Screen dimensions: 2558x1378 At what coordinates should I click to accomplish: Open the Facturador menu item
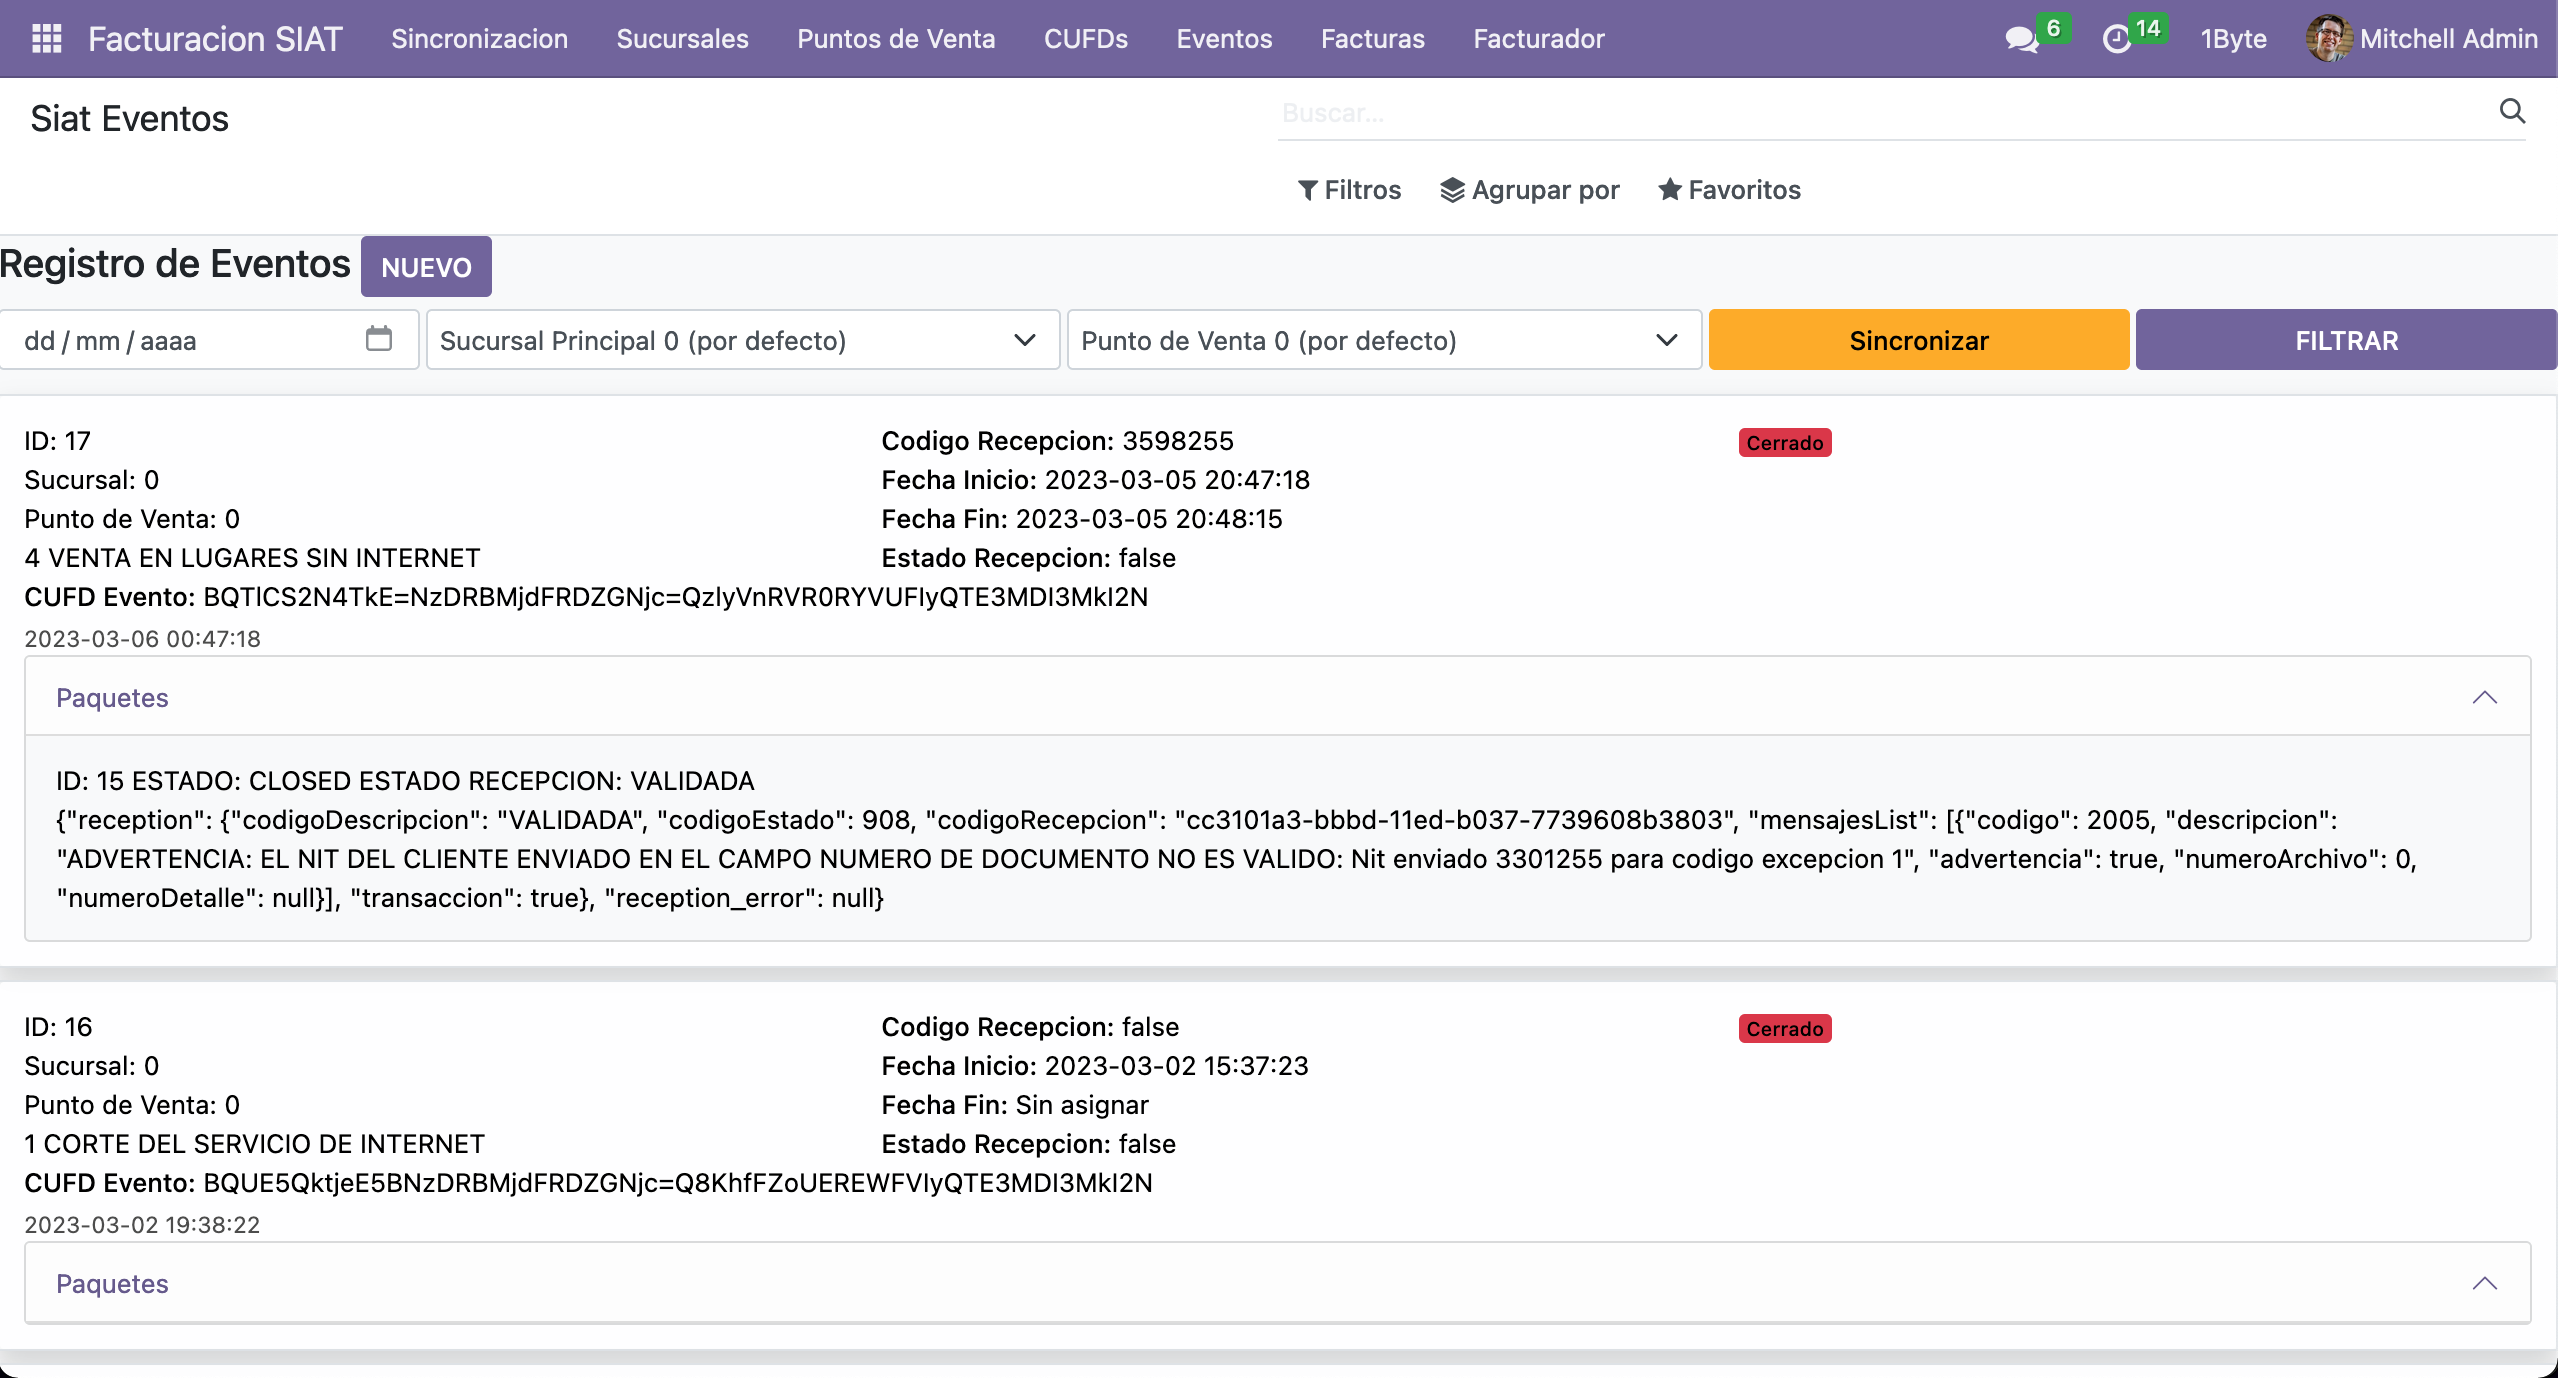click(x=1538, y=38)
